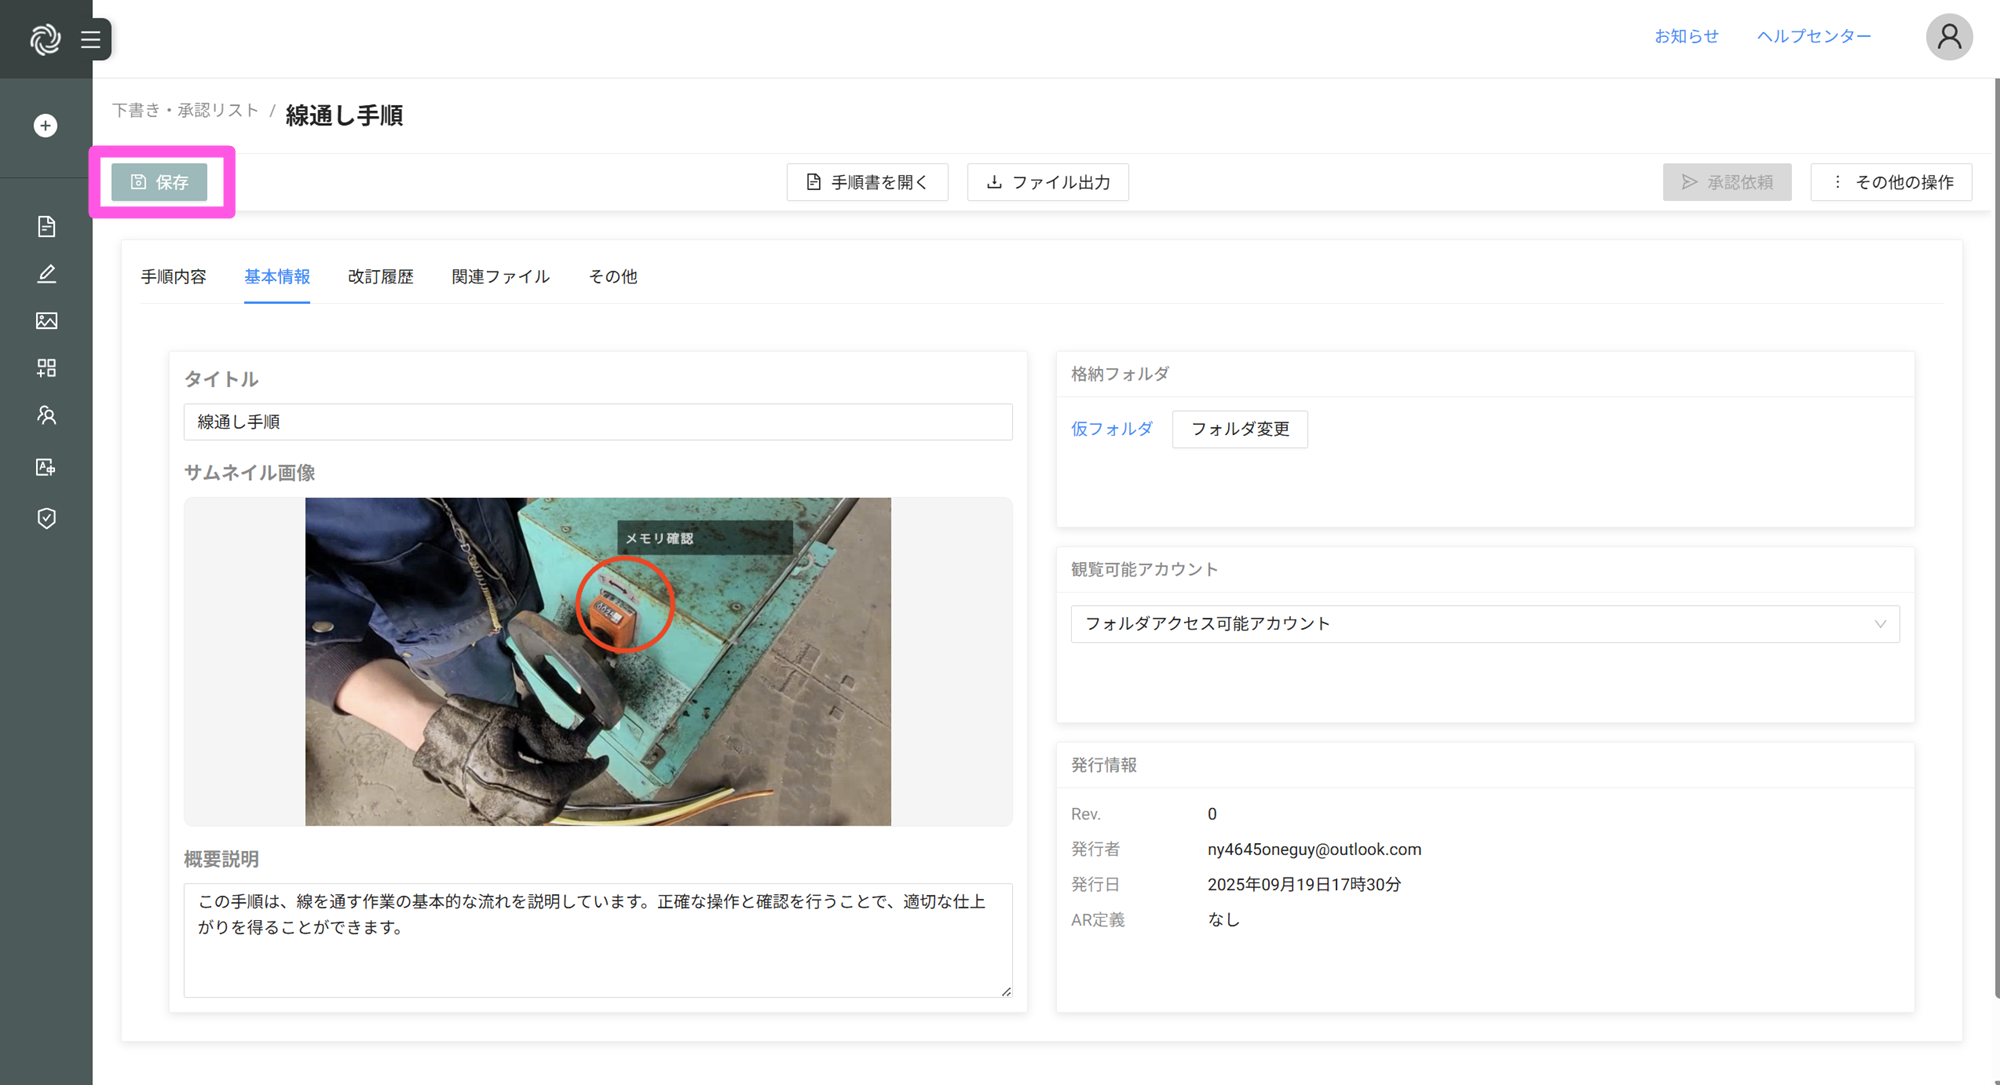The image size is (2000, 1085).
Task: Switch to 改訂履歴 tab
Action: point(380,277)
